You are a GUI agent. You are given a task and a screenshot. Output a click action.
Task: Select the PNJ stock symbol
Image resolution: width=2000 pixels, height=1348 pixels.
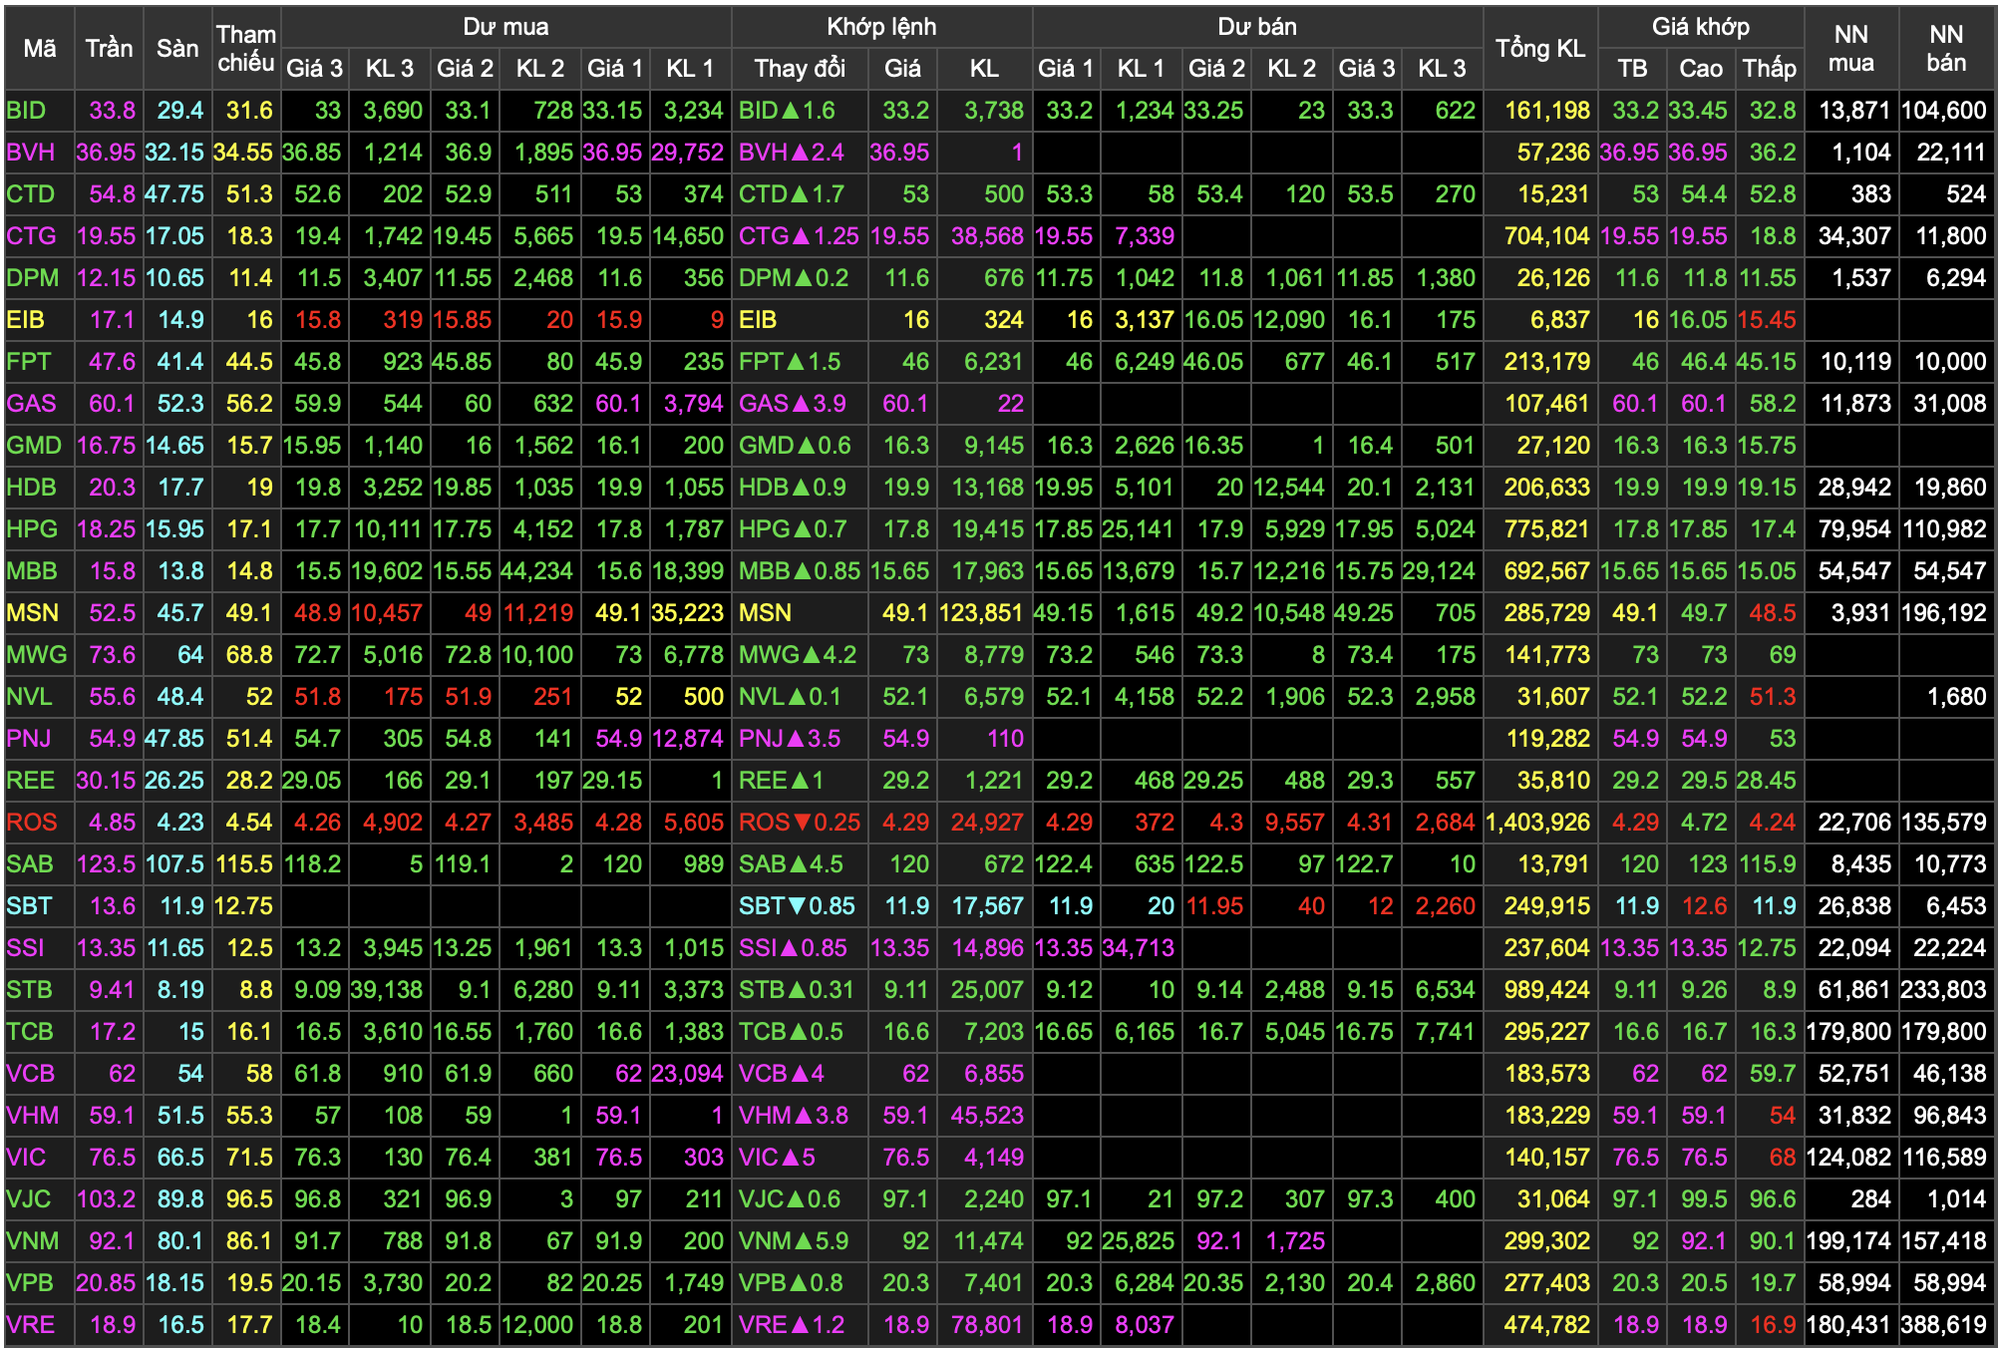pyautogui.click(x=28, y=738)
